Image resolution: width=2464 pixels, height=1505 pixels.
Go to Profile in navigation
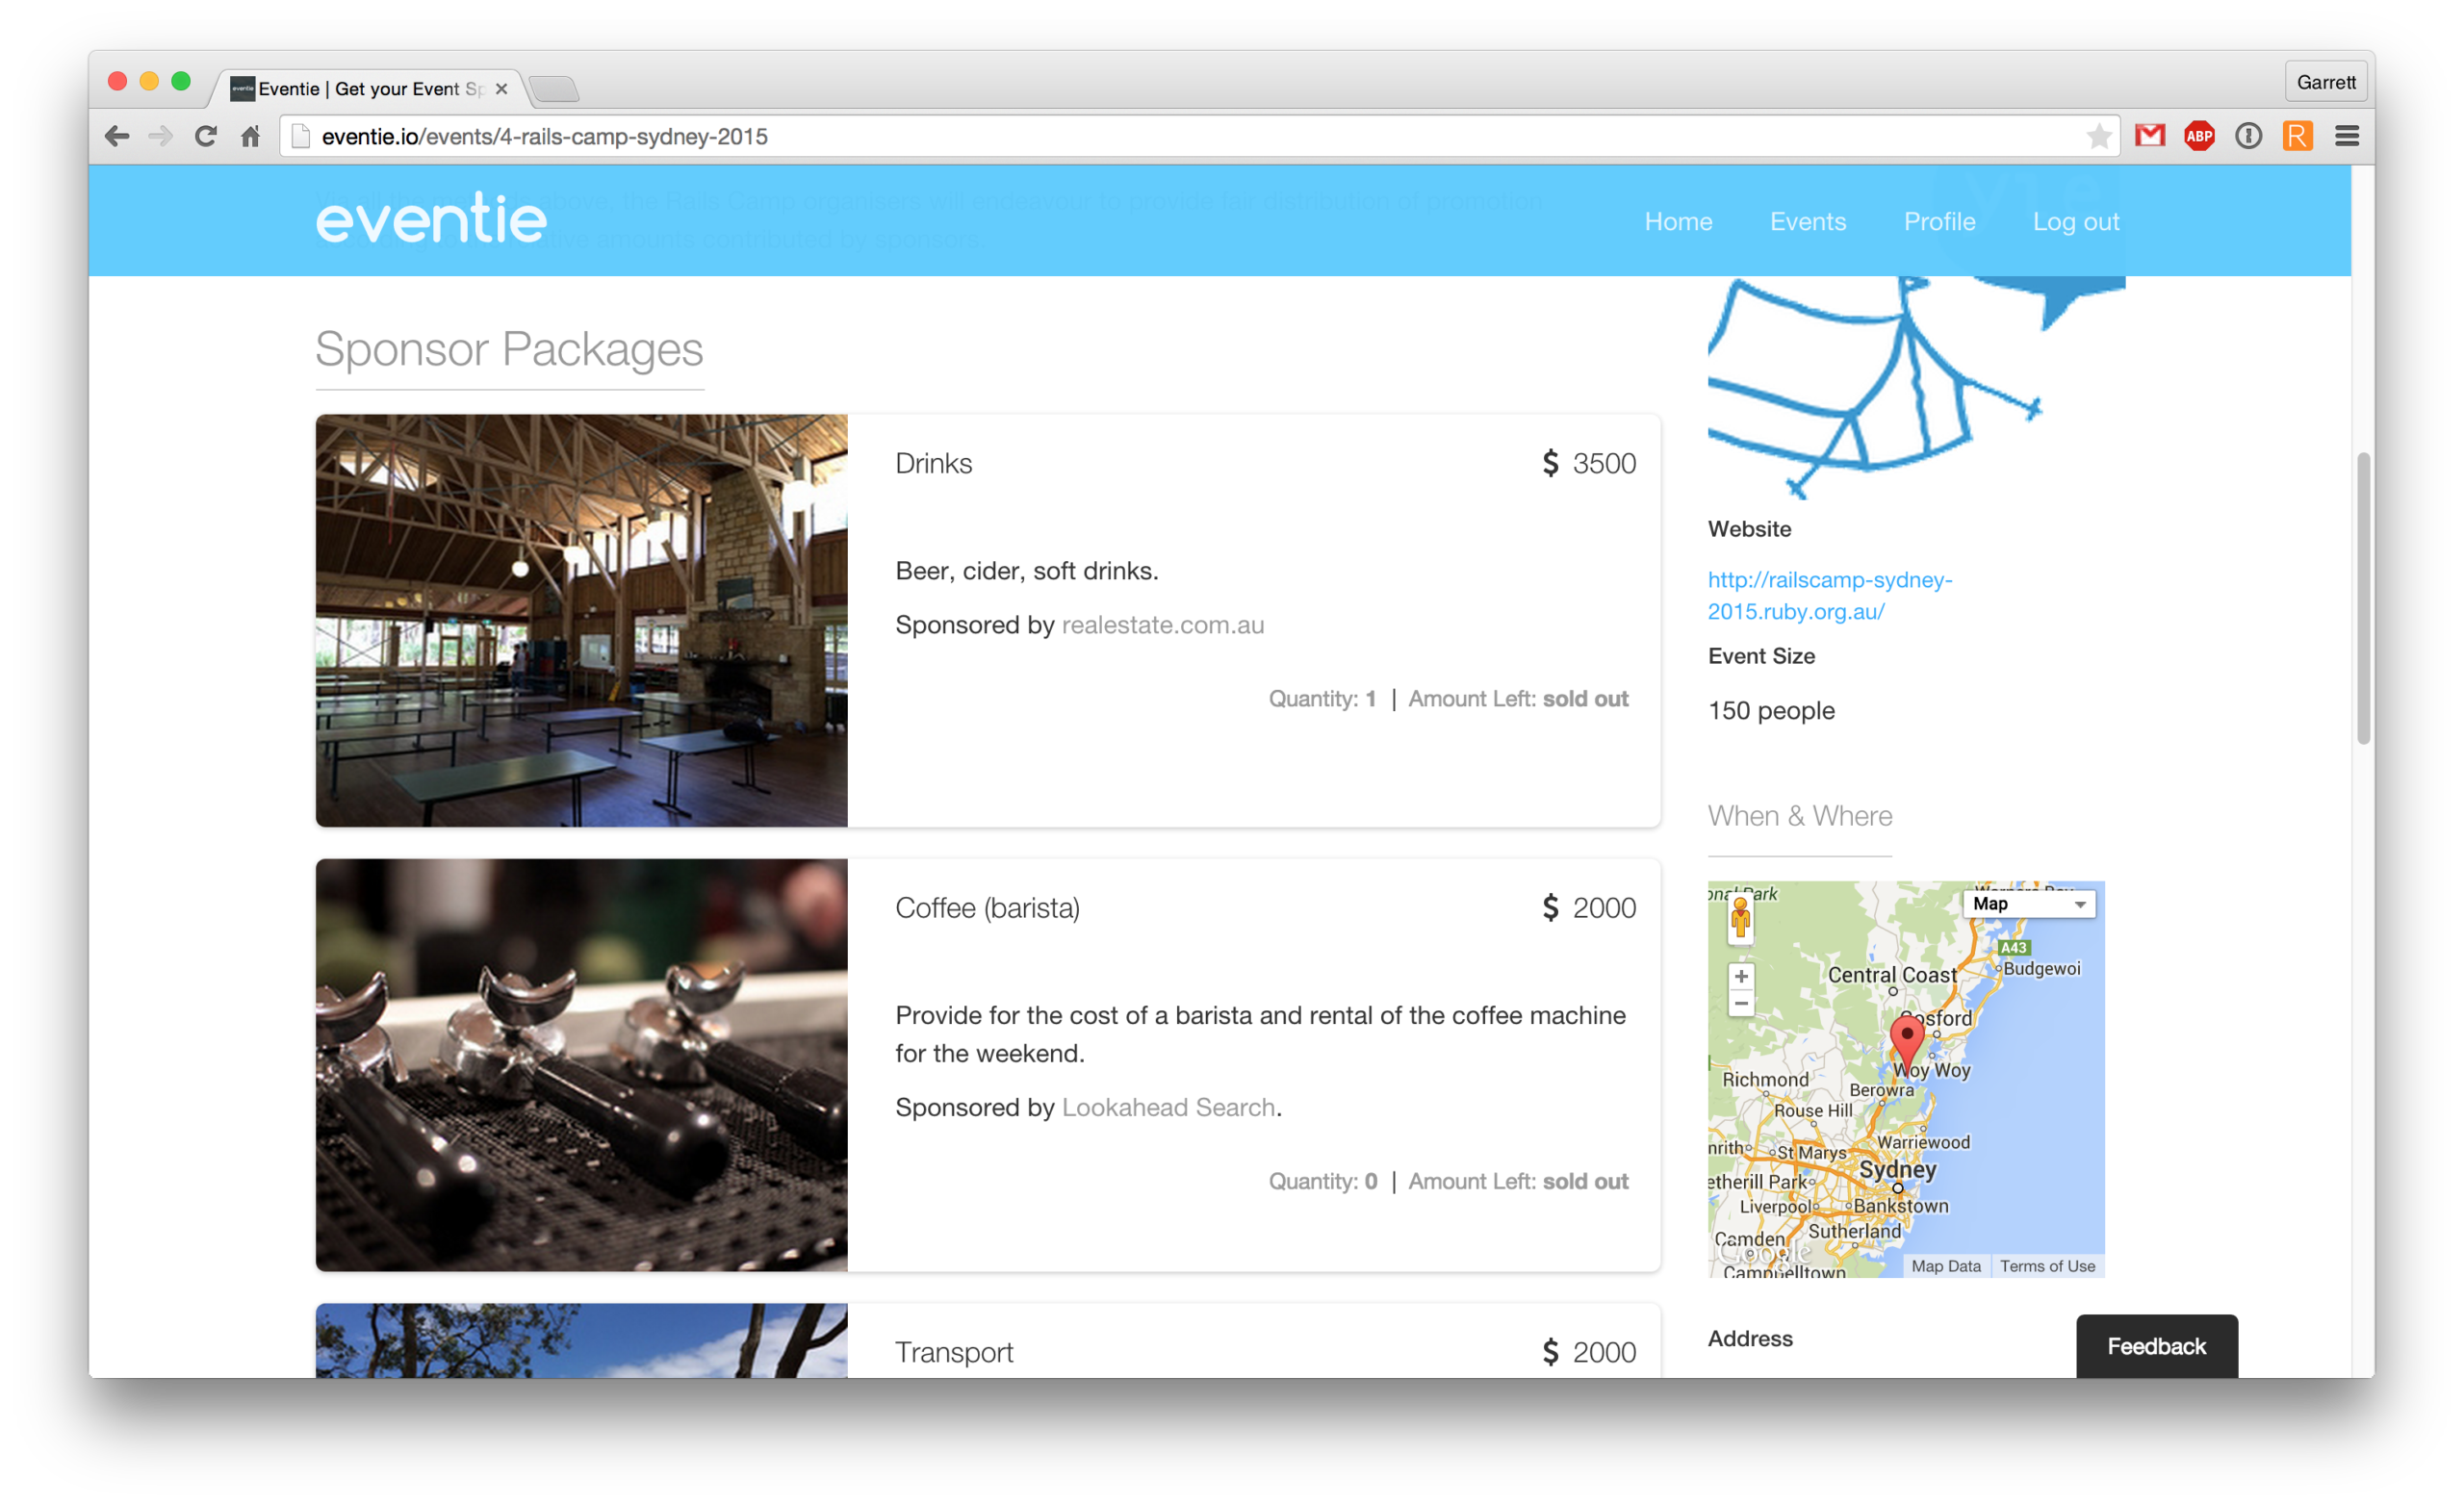point(1939,221)
